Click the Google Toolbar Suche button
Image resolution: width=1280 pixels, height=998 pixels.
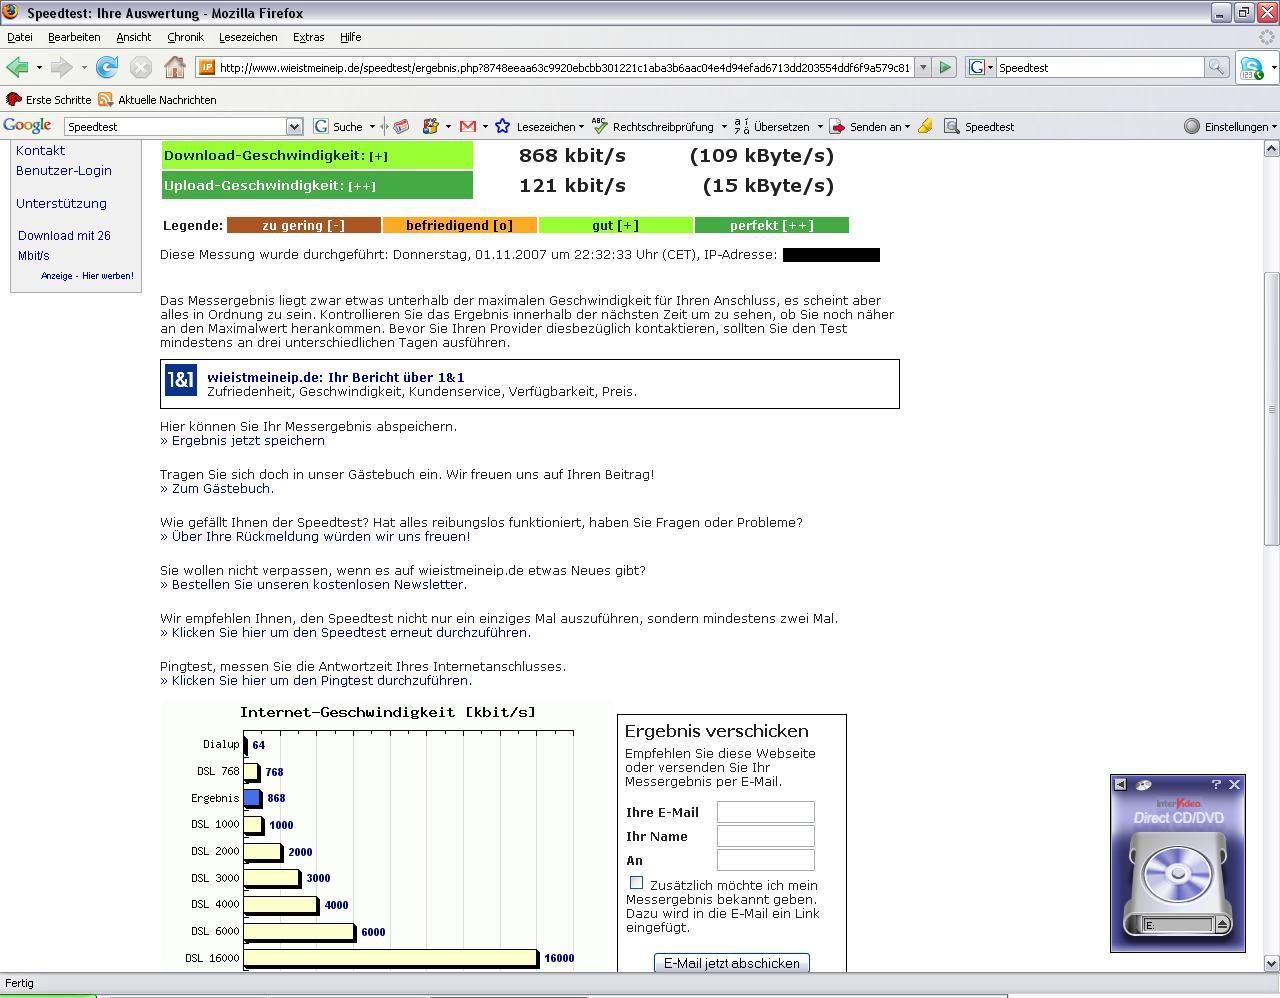(339, 126)
